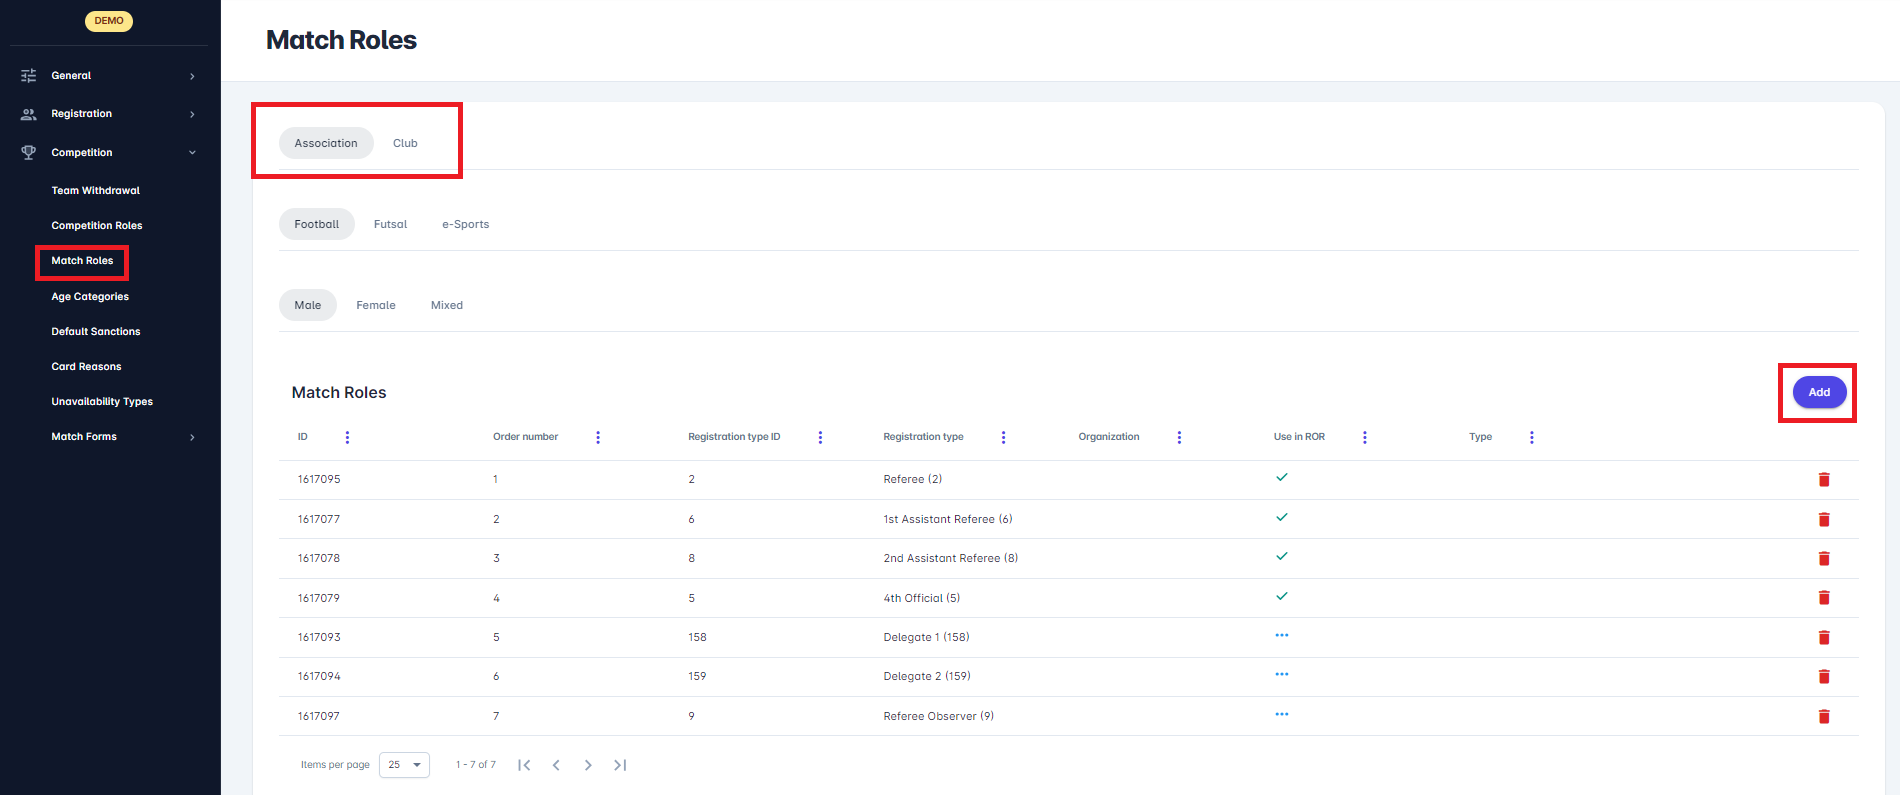The image size is (1900, 795).
Task: Select the Futsal tab
Action: tap(390, 224)
